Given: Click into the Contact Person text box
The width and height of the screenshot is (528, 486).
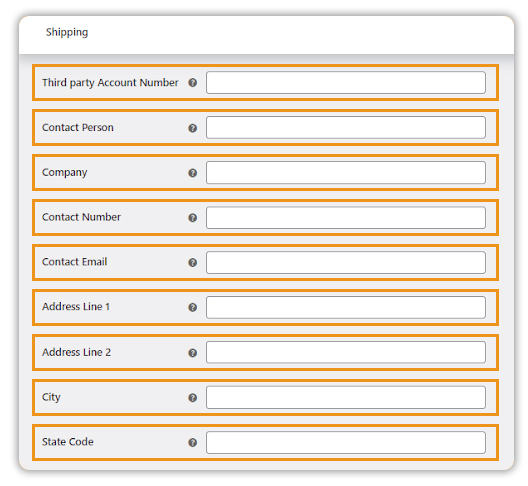Looking at the screenshot, I should [346, 128].
